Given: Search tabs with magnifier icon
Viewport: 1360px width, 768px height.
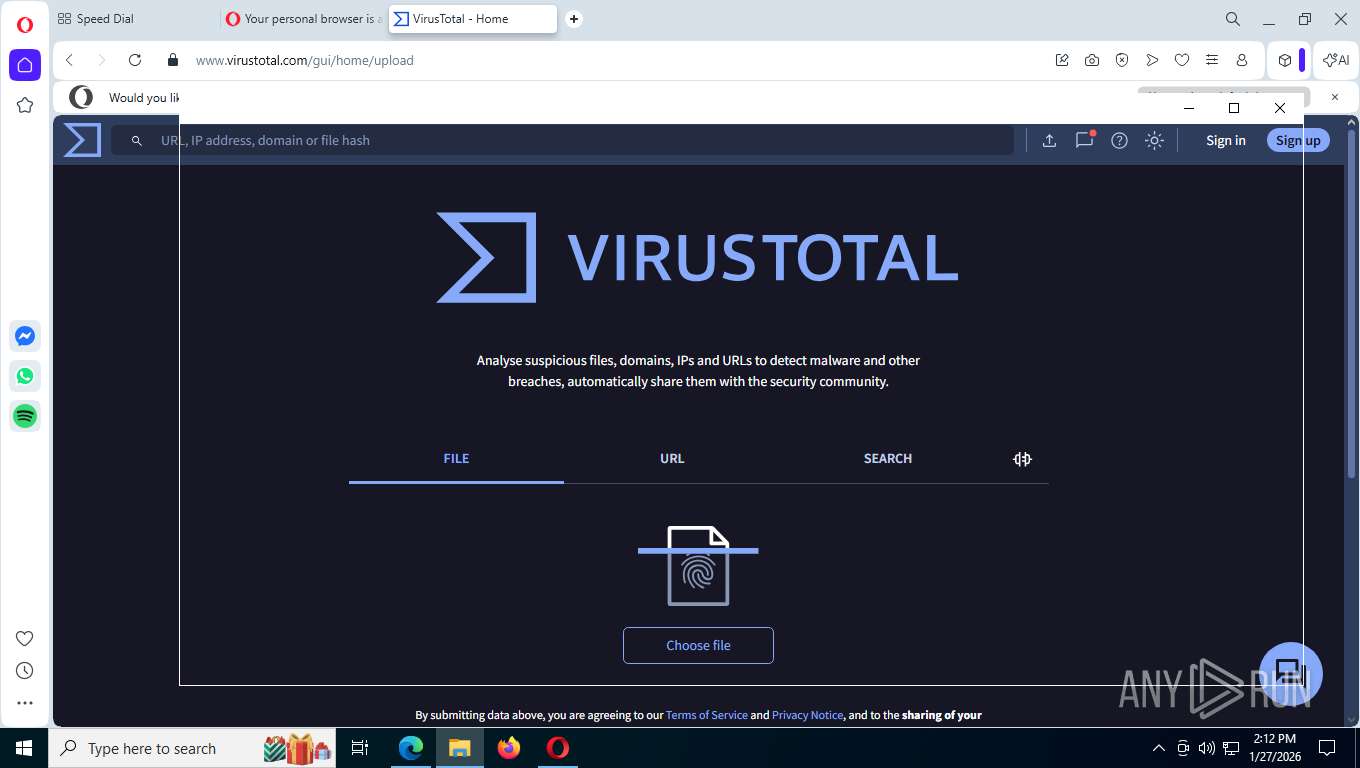Looking at the screenshot, I should click(x=1233, y=19).
